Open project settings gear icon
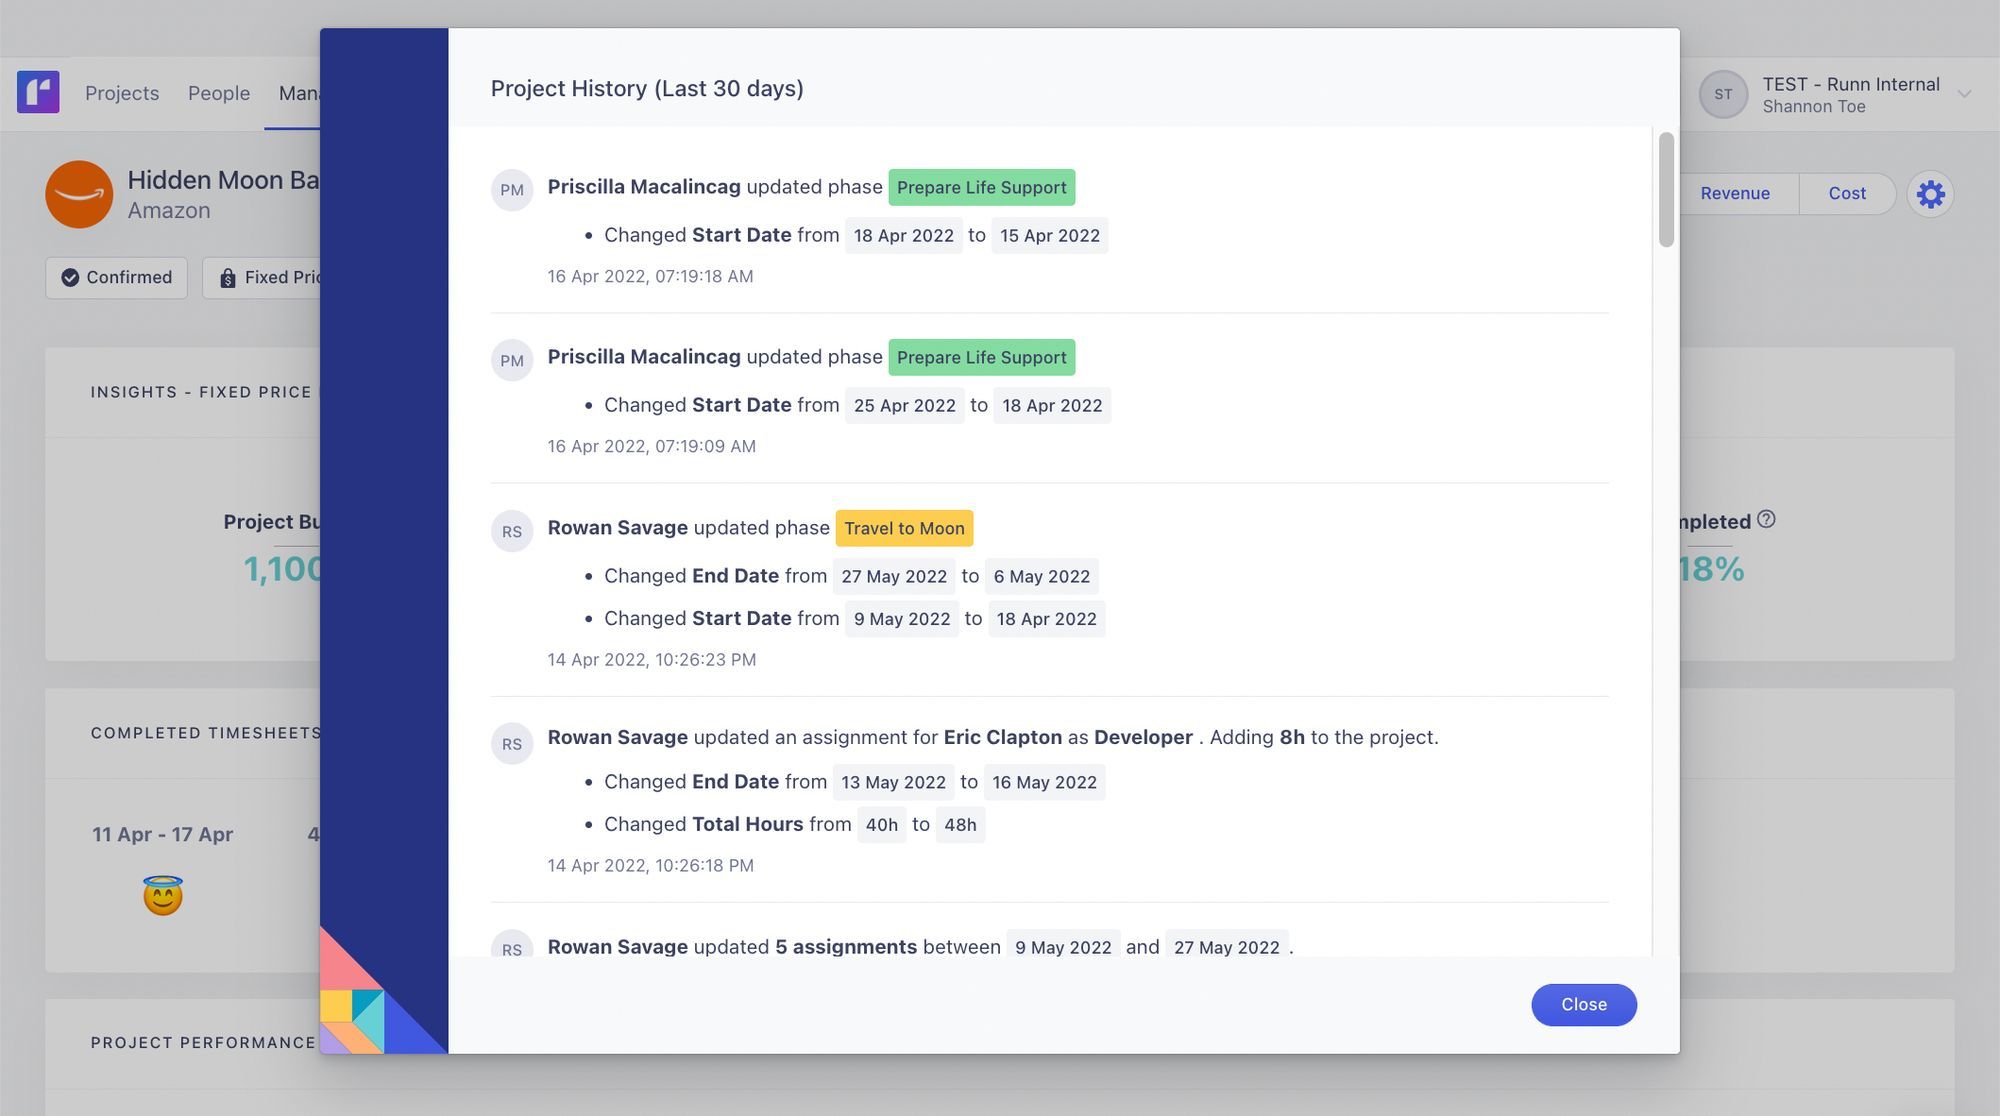Viewport: 2000px width, 1116px height. [x=1930, y=194]
